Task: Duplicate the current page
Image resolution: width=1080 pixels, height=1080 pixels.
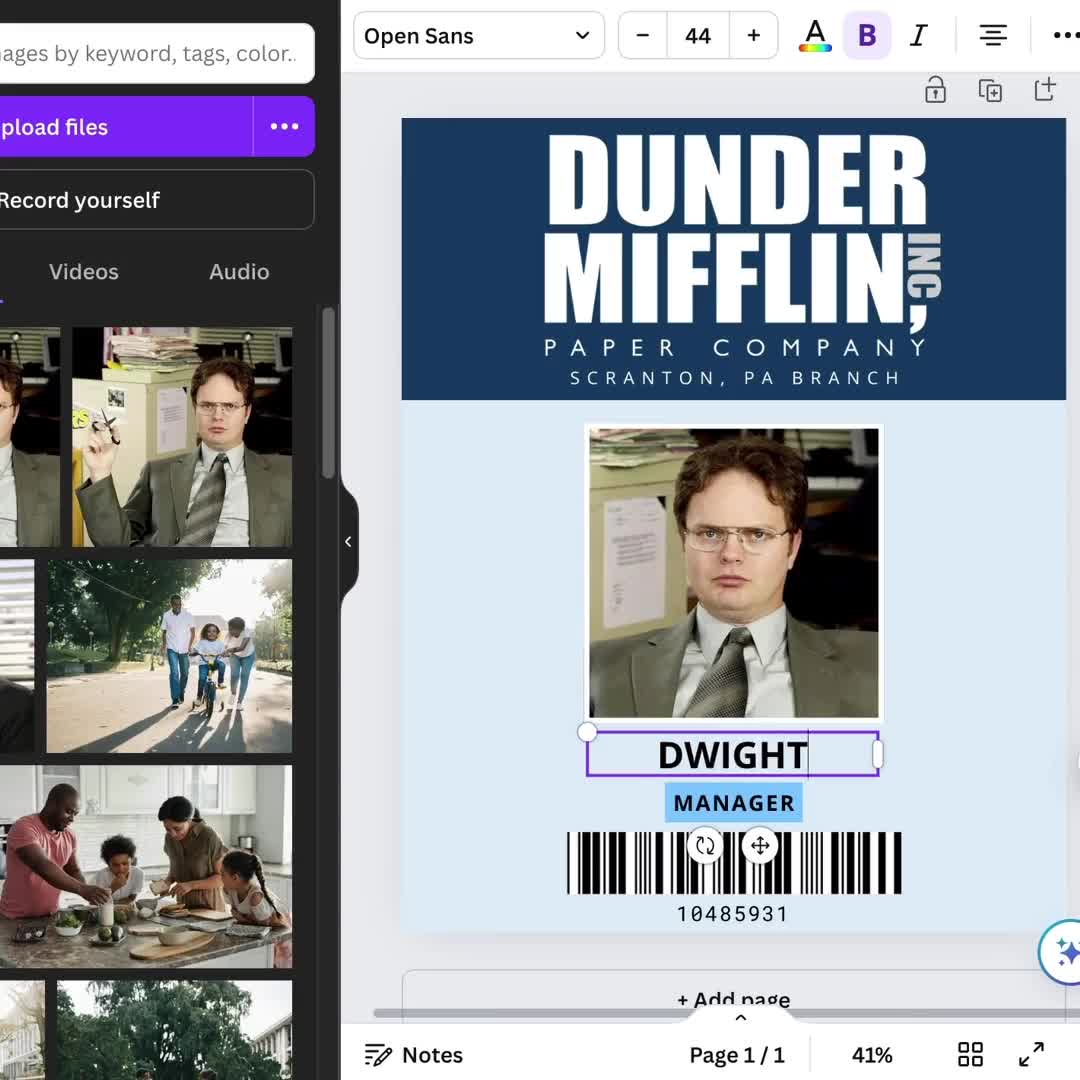Action: click(989, 89)
